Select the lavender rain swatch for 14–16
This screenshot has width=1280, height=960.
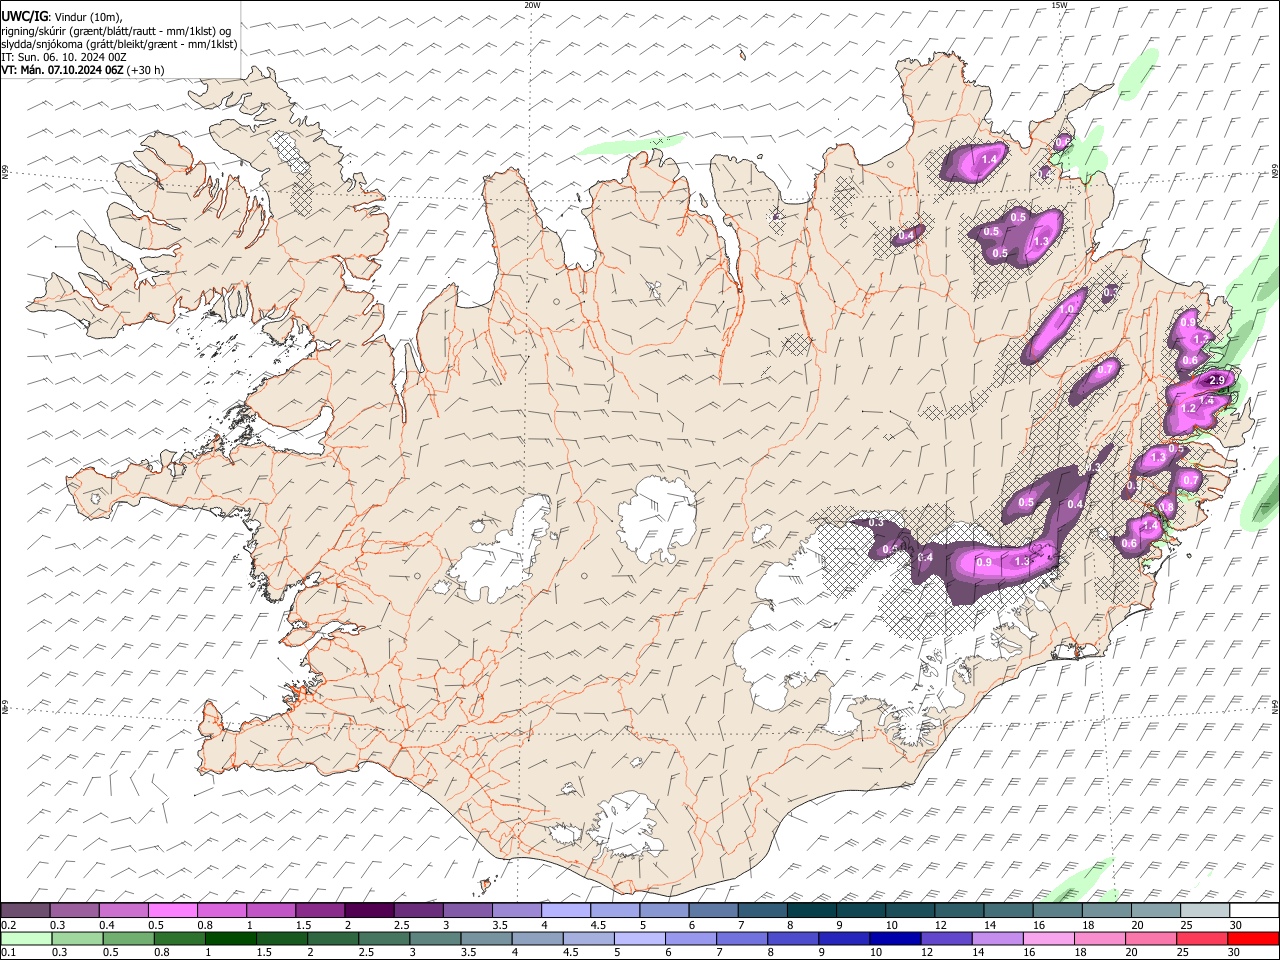(996, 939)
